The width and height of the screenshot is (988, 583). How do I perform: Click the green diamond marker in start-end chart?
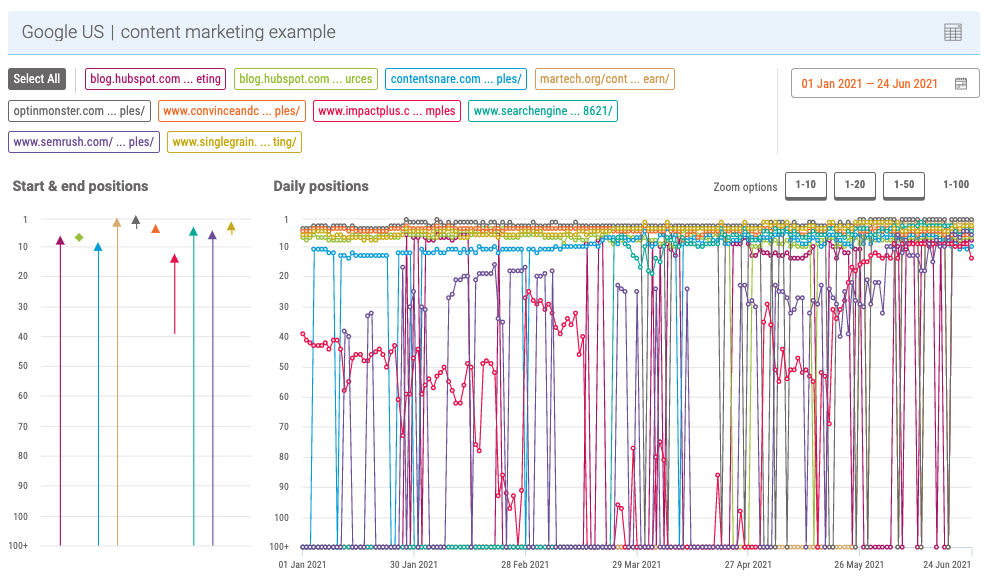click(79, 237)
